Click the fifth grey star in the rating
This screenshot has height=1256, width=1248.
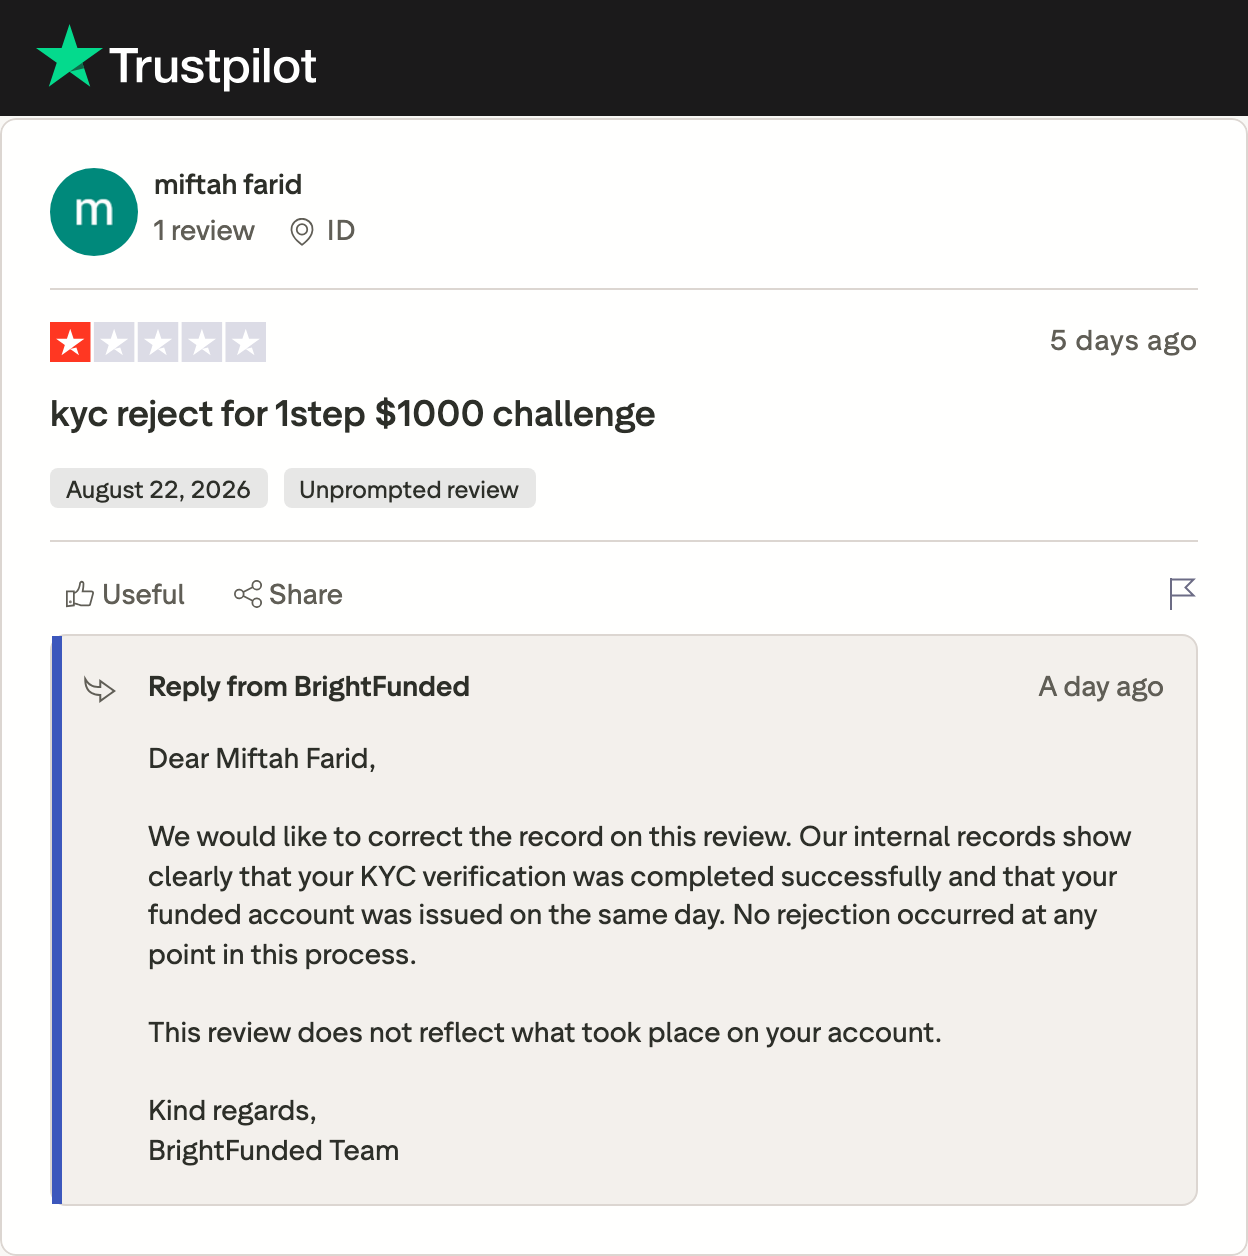point(246,342)
